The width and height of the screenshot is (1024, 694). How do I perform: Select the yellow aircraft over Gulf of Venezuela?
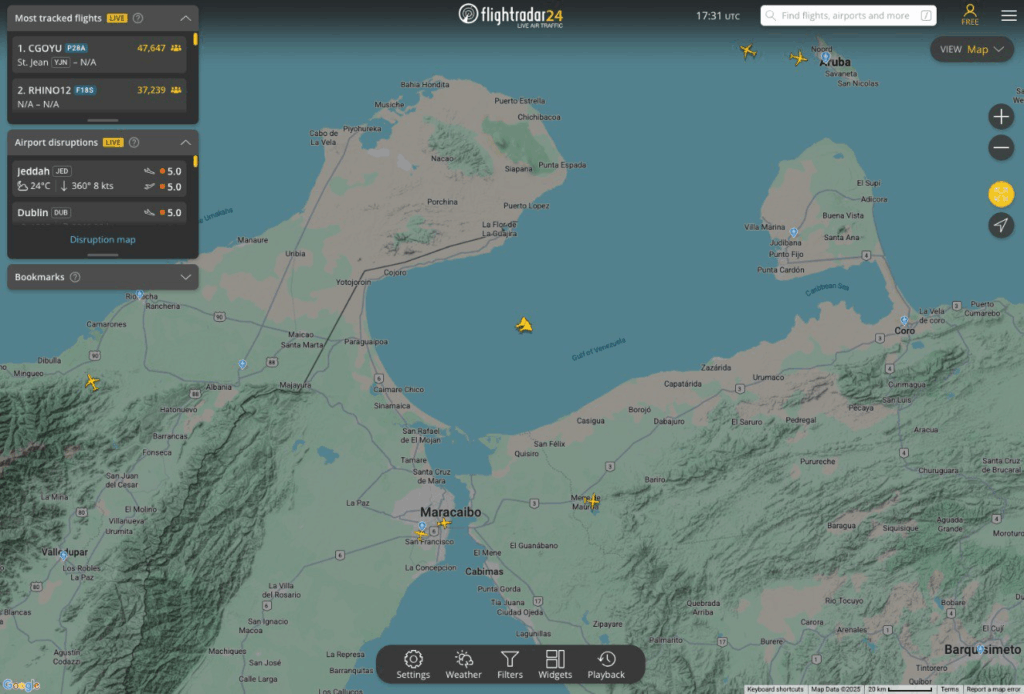(x=523, y=325)
